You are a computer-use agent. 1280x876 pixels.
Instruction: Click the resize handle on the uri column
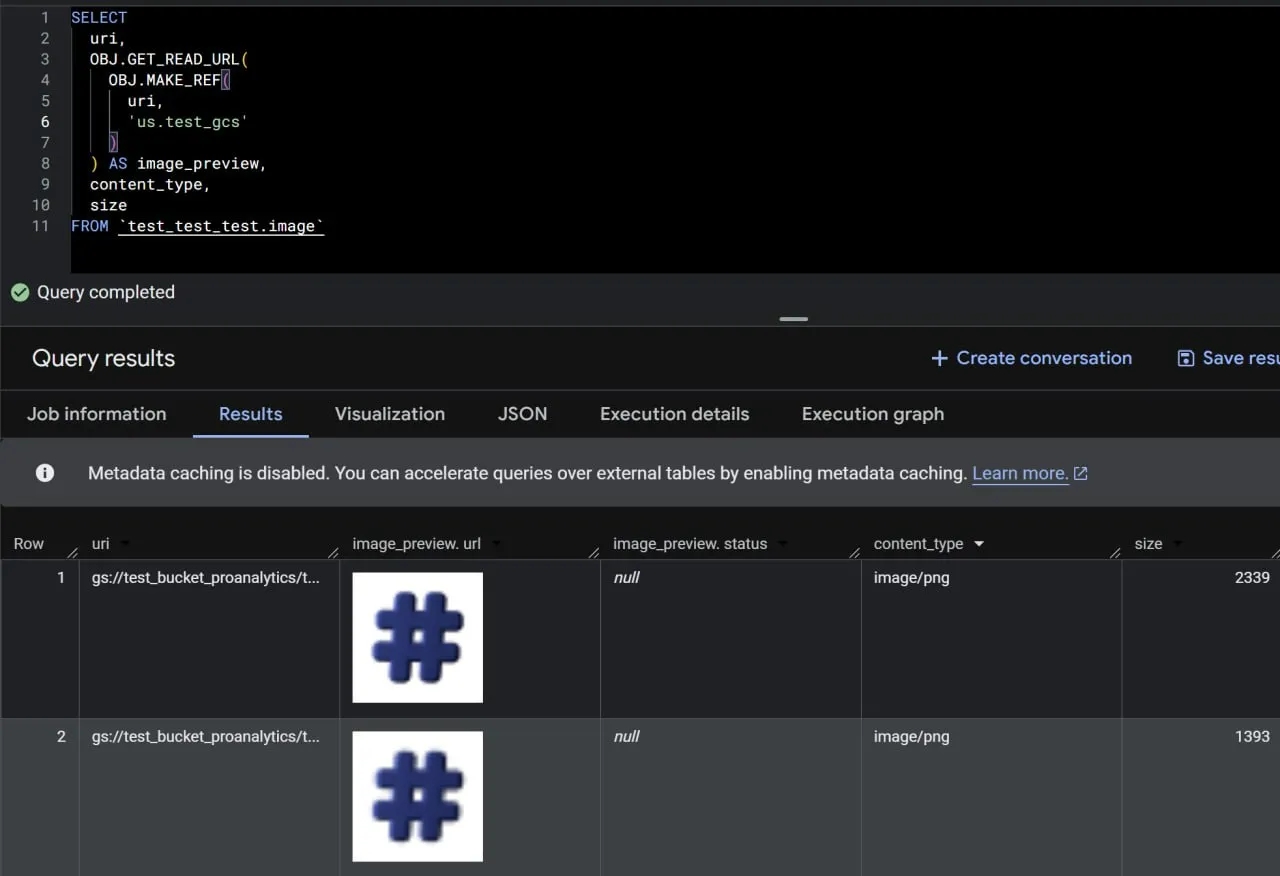(x=332, y=552)
